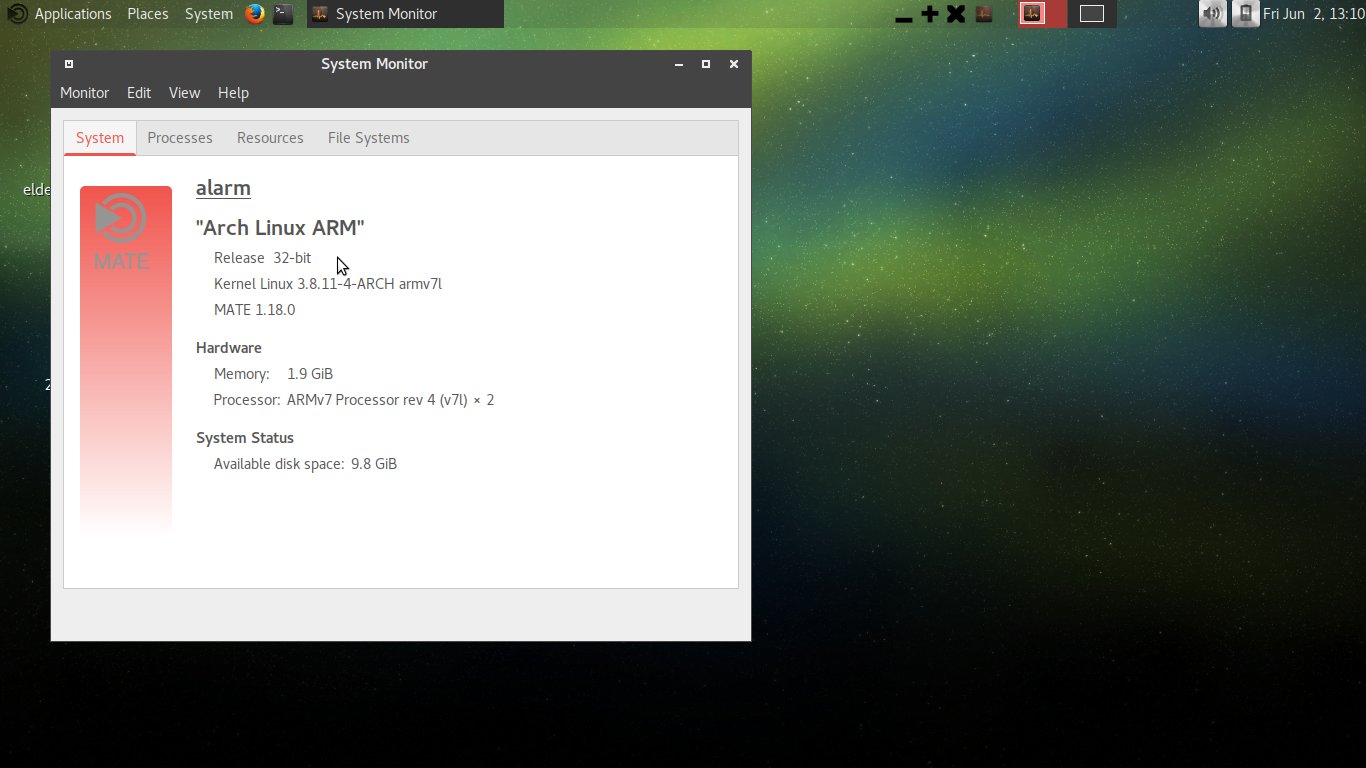Open the View menu
The image size is (1366, 768).
click(184, 93)
